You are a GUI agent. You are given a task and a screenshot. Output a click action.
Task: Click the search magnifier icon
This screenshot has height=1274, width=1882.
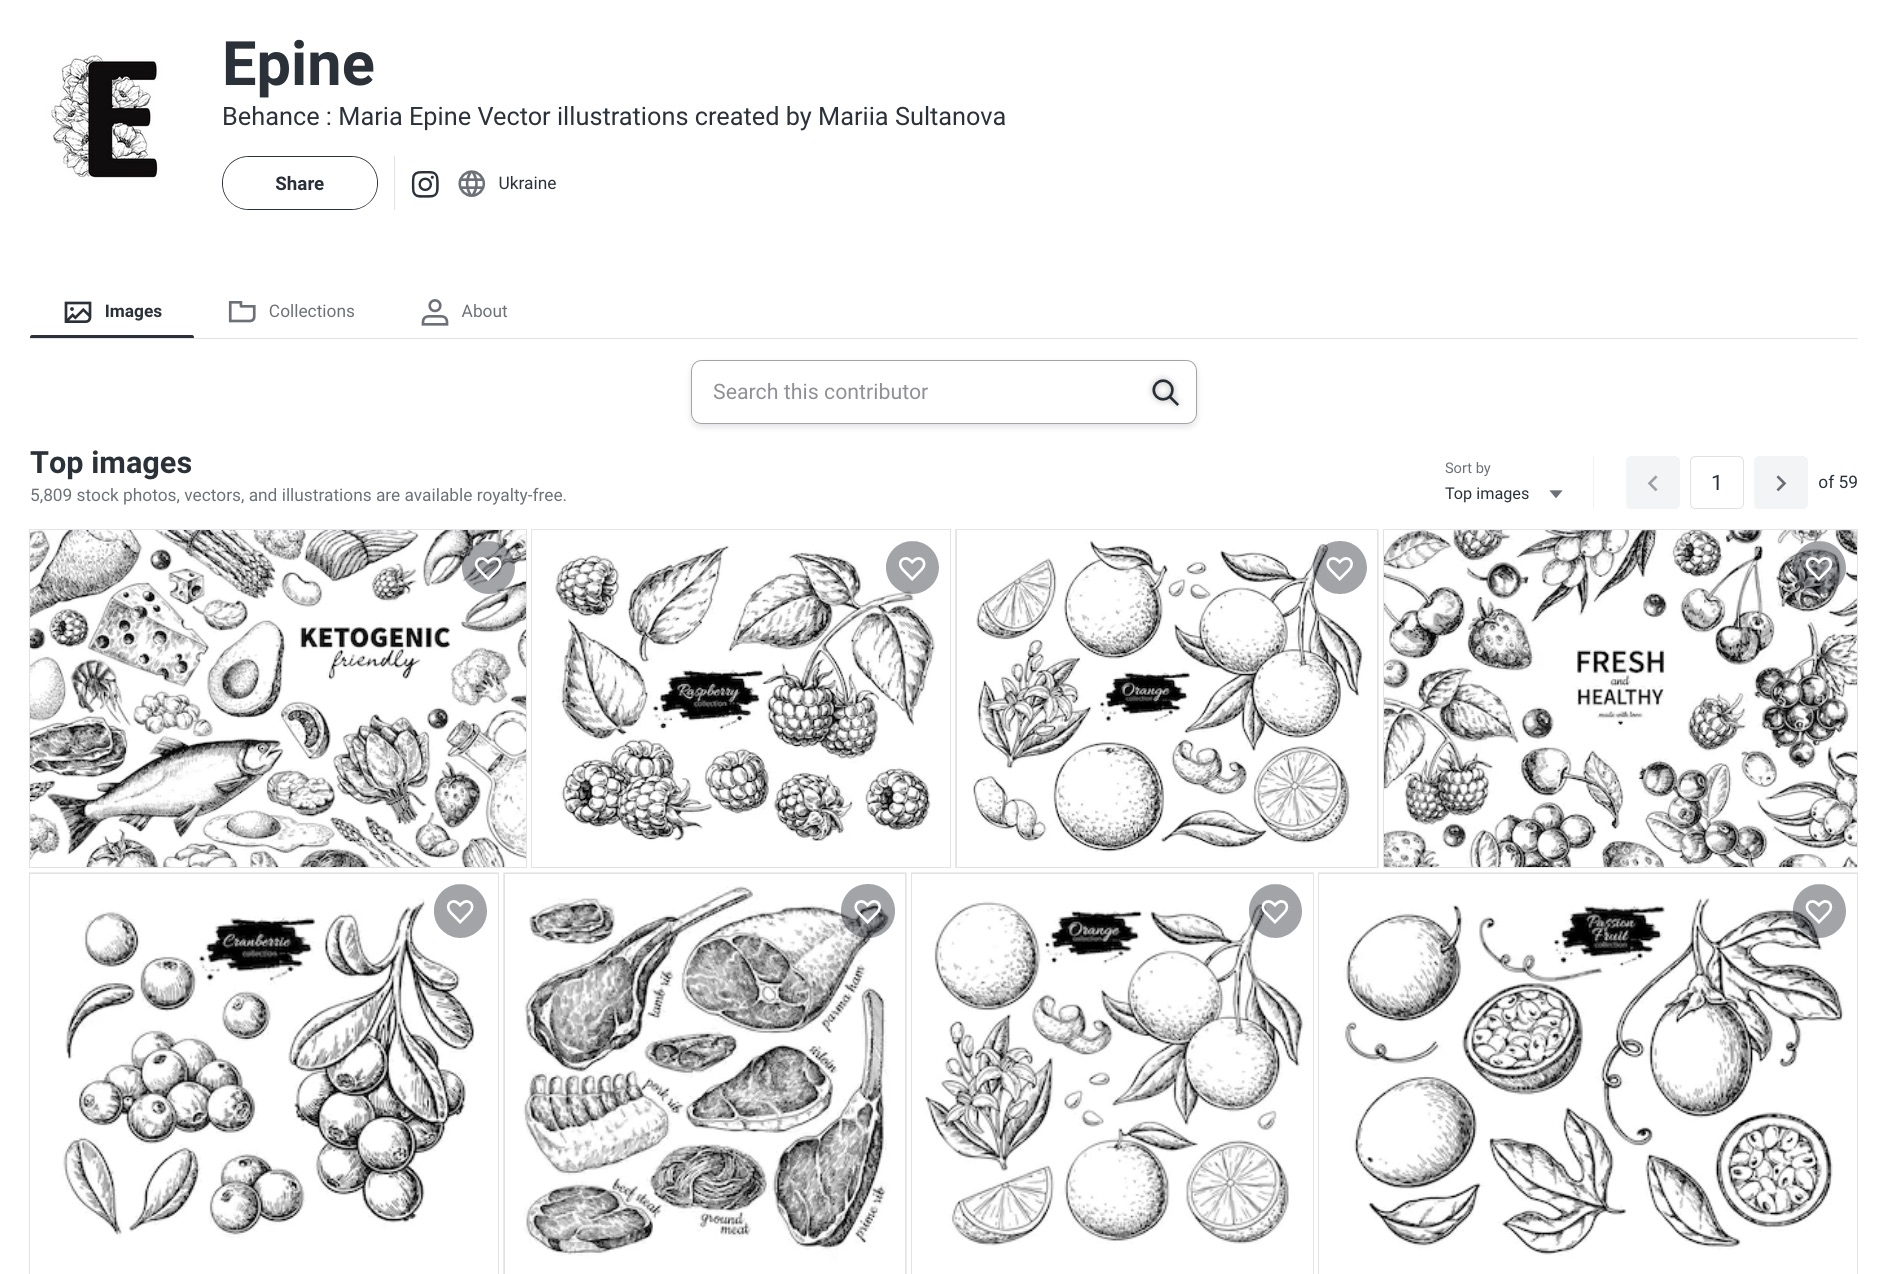coord(1164,391)
